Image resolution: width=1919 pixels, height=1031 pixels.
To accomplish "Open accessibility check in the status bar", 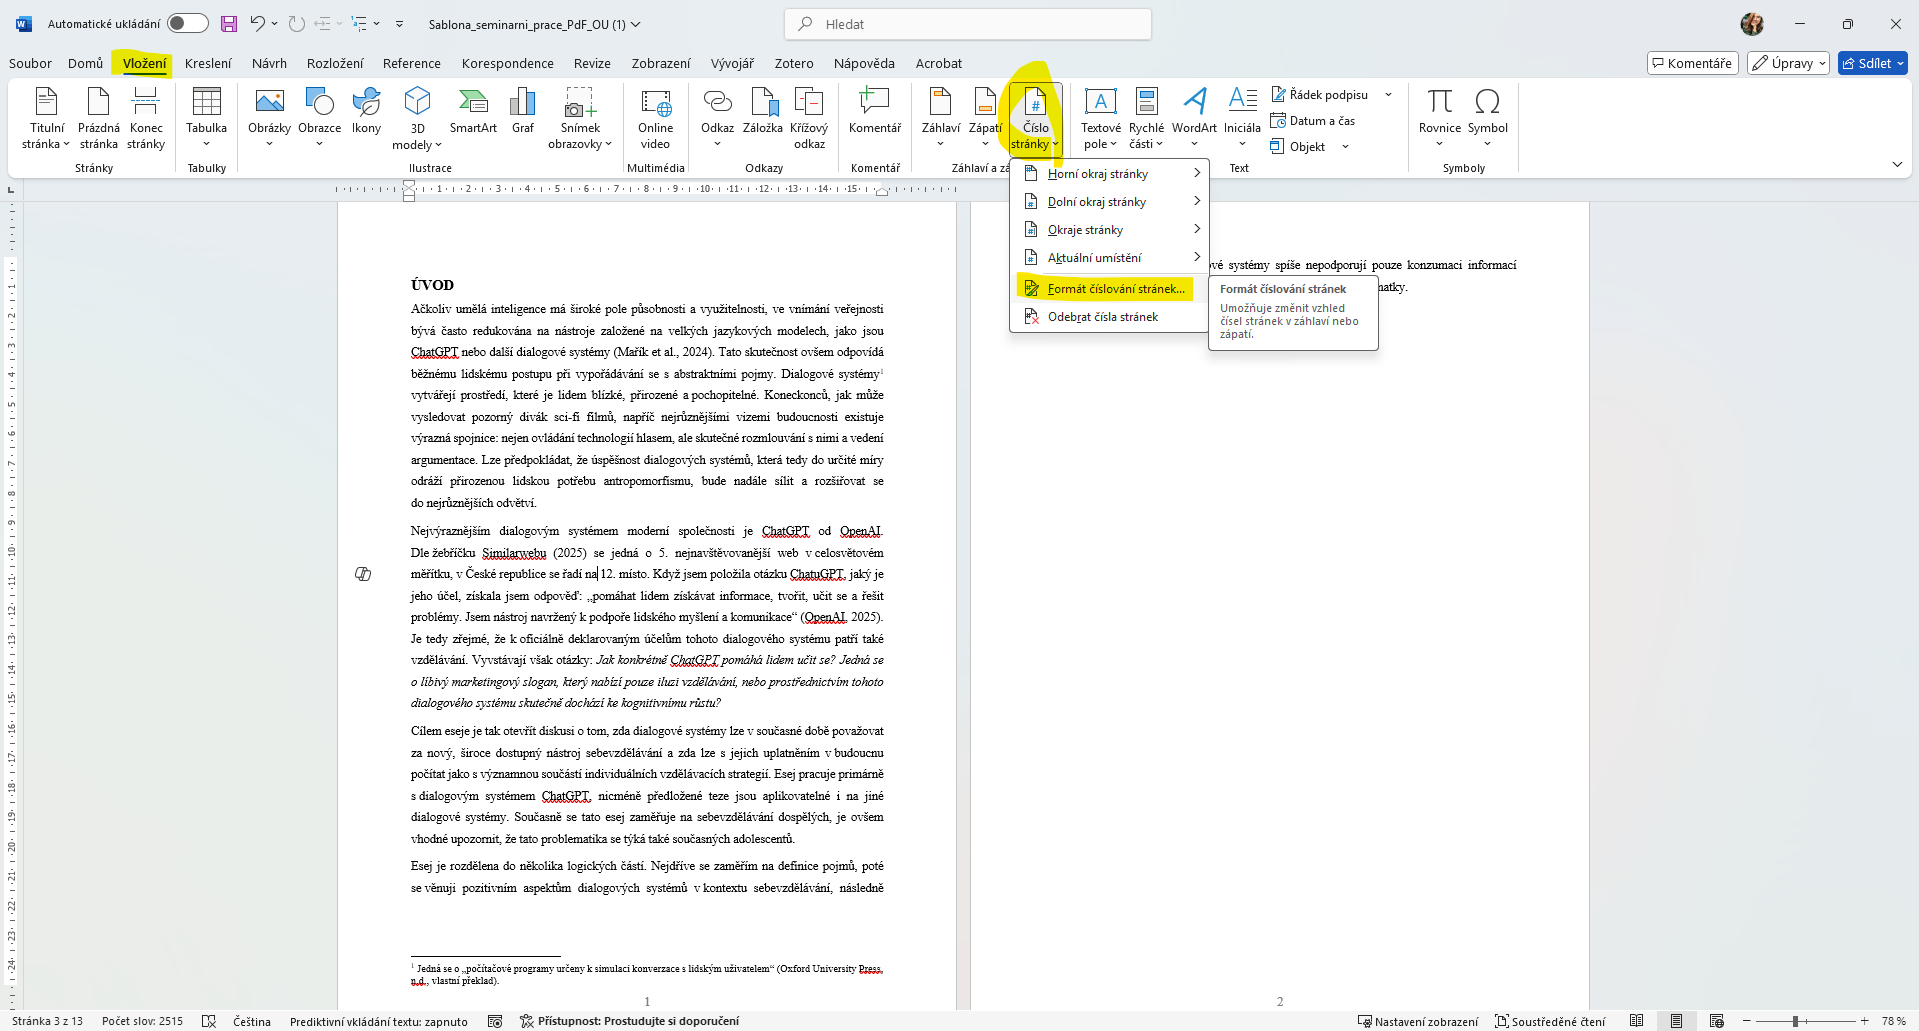I will (630, 1021).
